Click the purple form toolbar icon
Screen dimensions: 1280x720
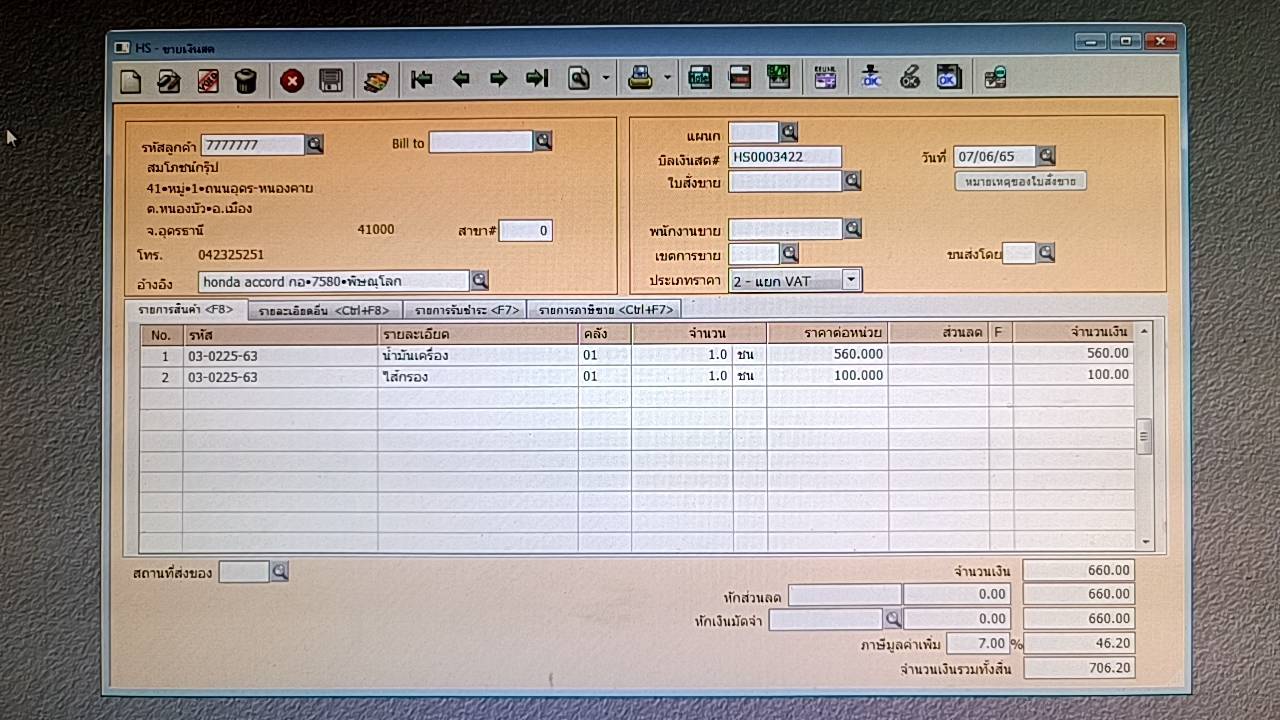[825, 77]
